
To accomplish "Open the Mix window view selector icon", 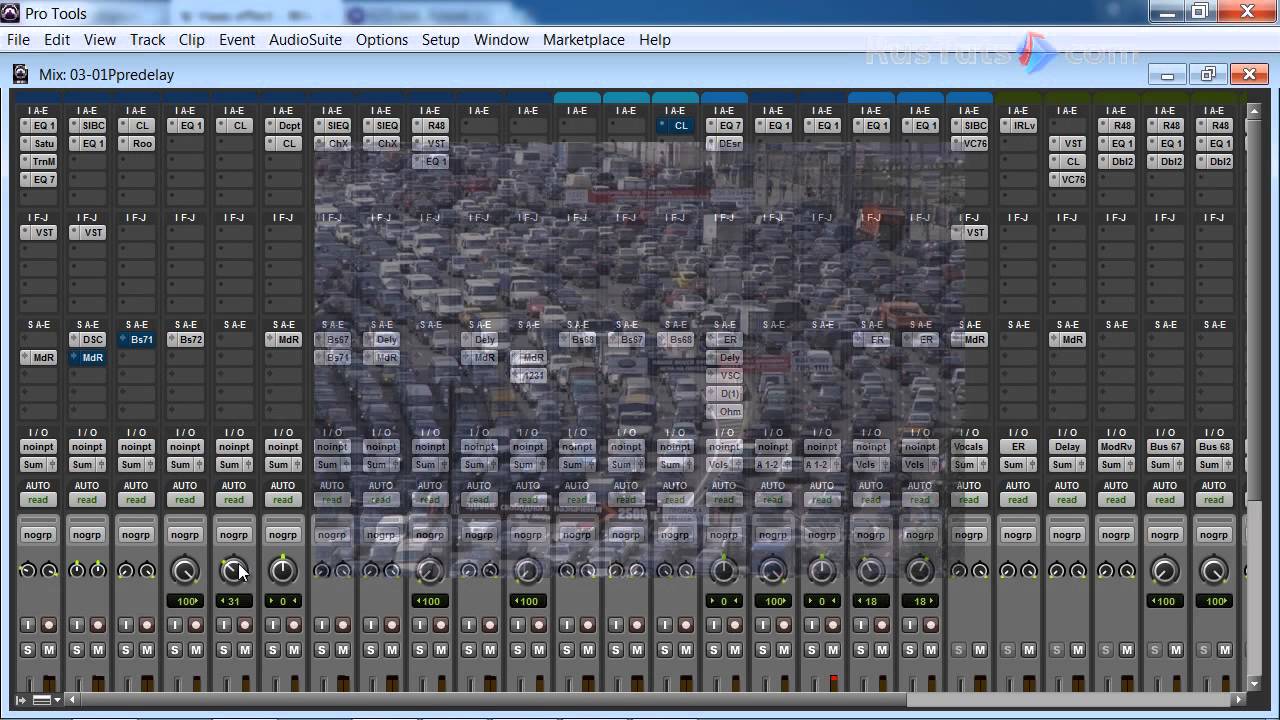I will pyautogui.click(x=46, y=700).
